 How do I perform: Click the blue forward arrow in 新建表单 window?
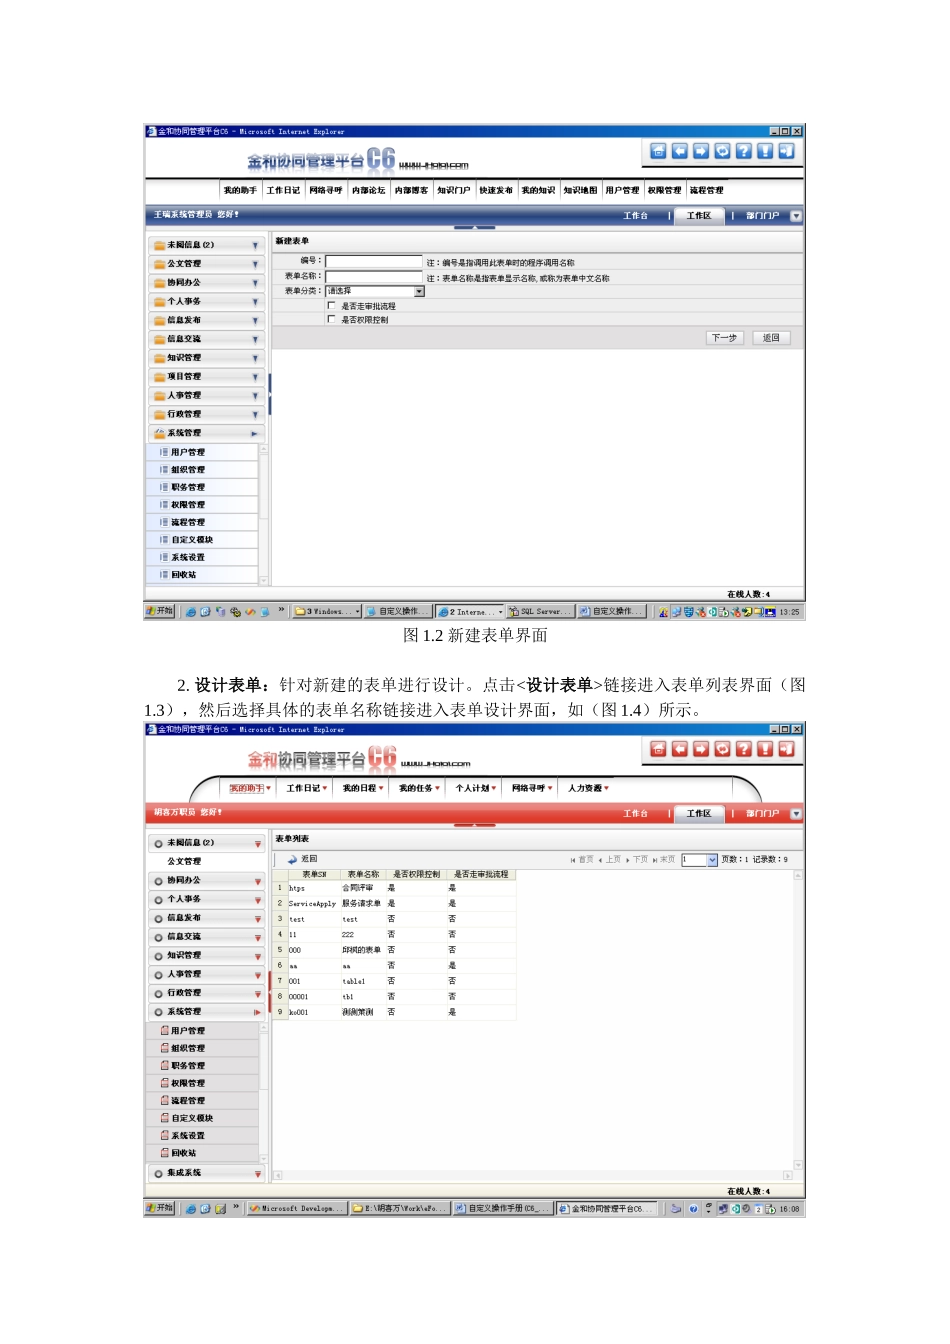701,151
